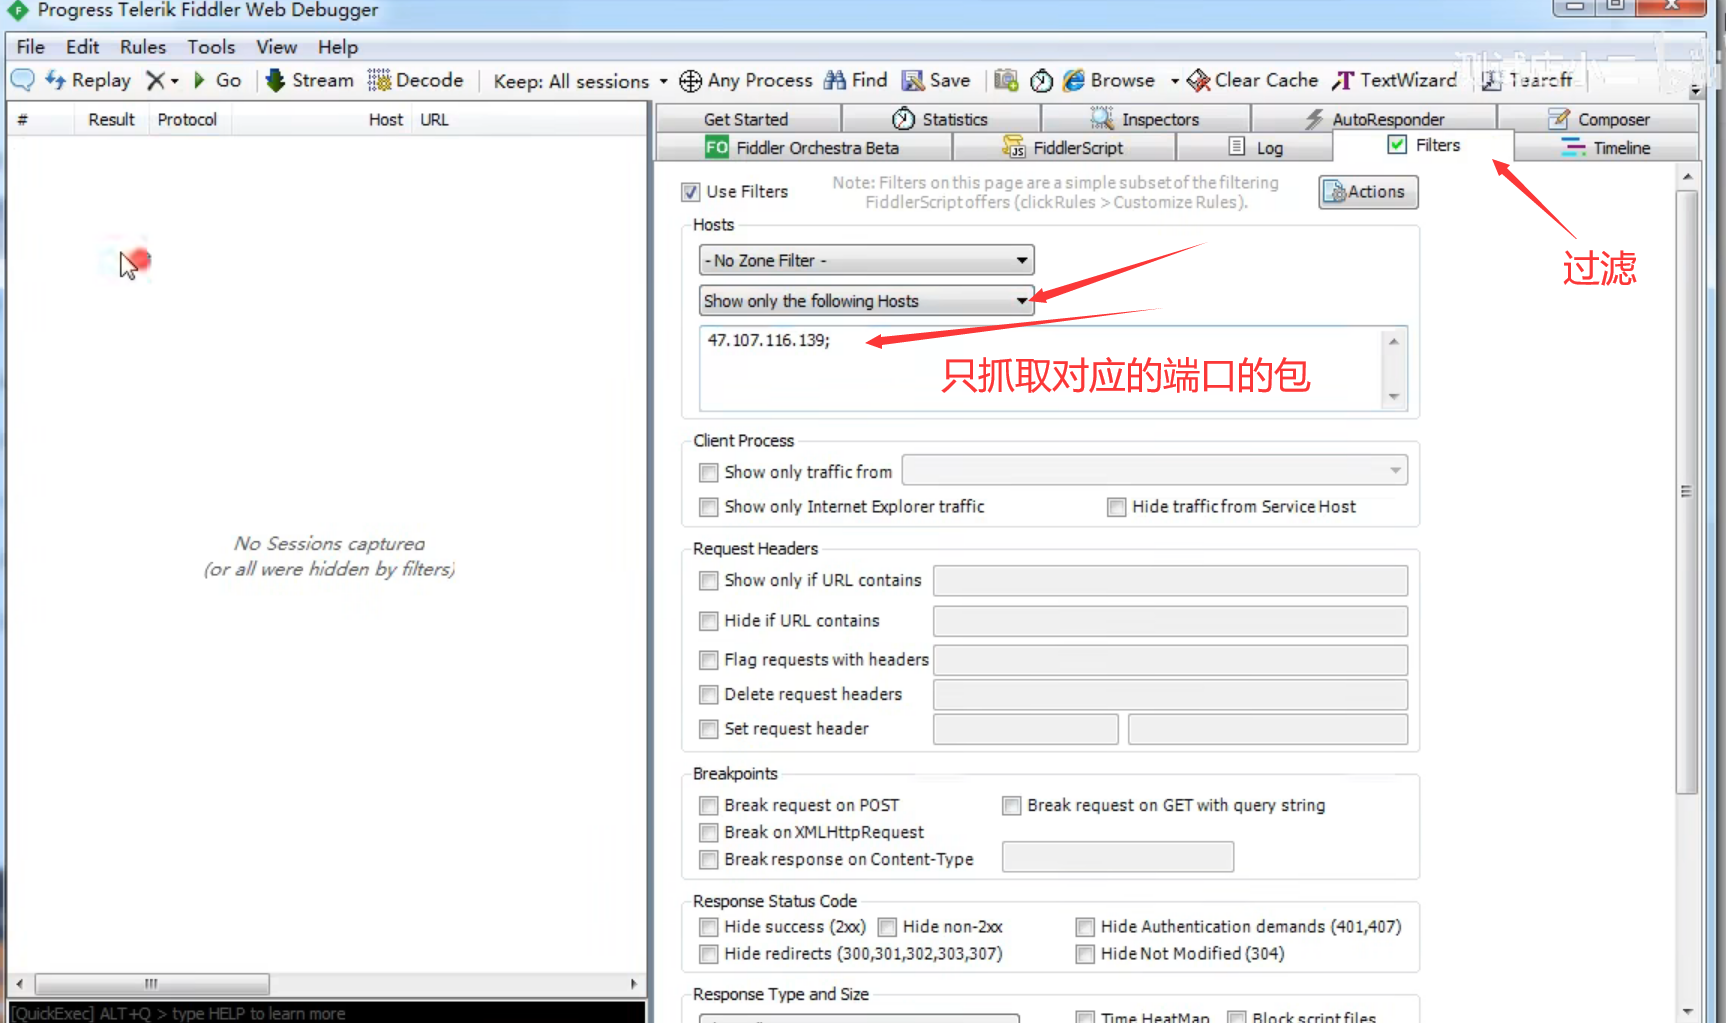This screenshot has height=1023, width=1726.
Task: Open the View menu
Action: (x=276, y=47)
